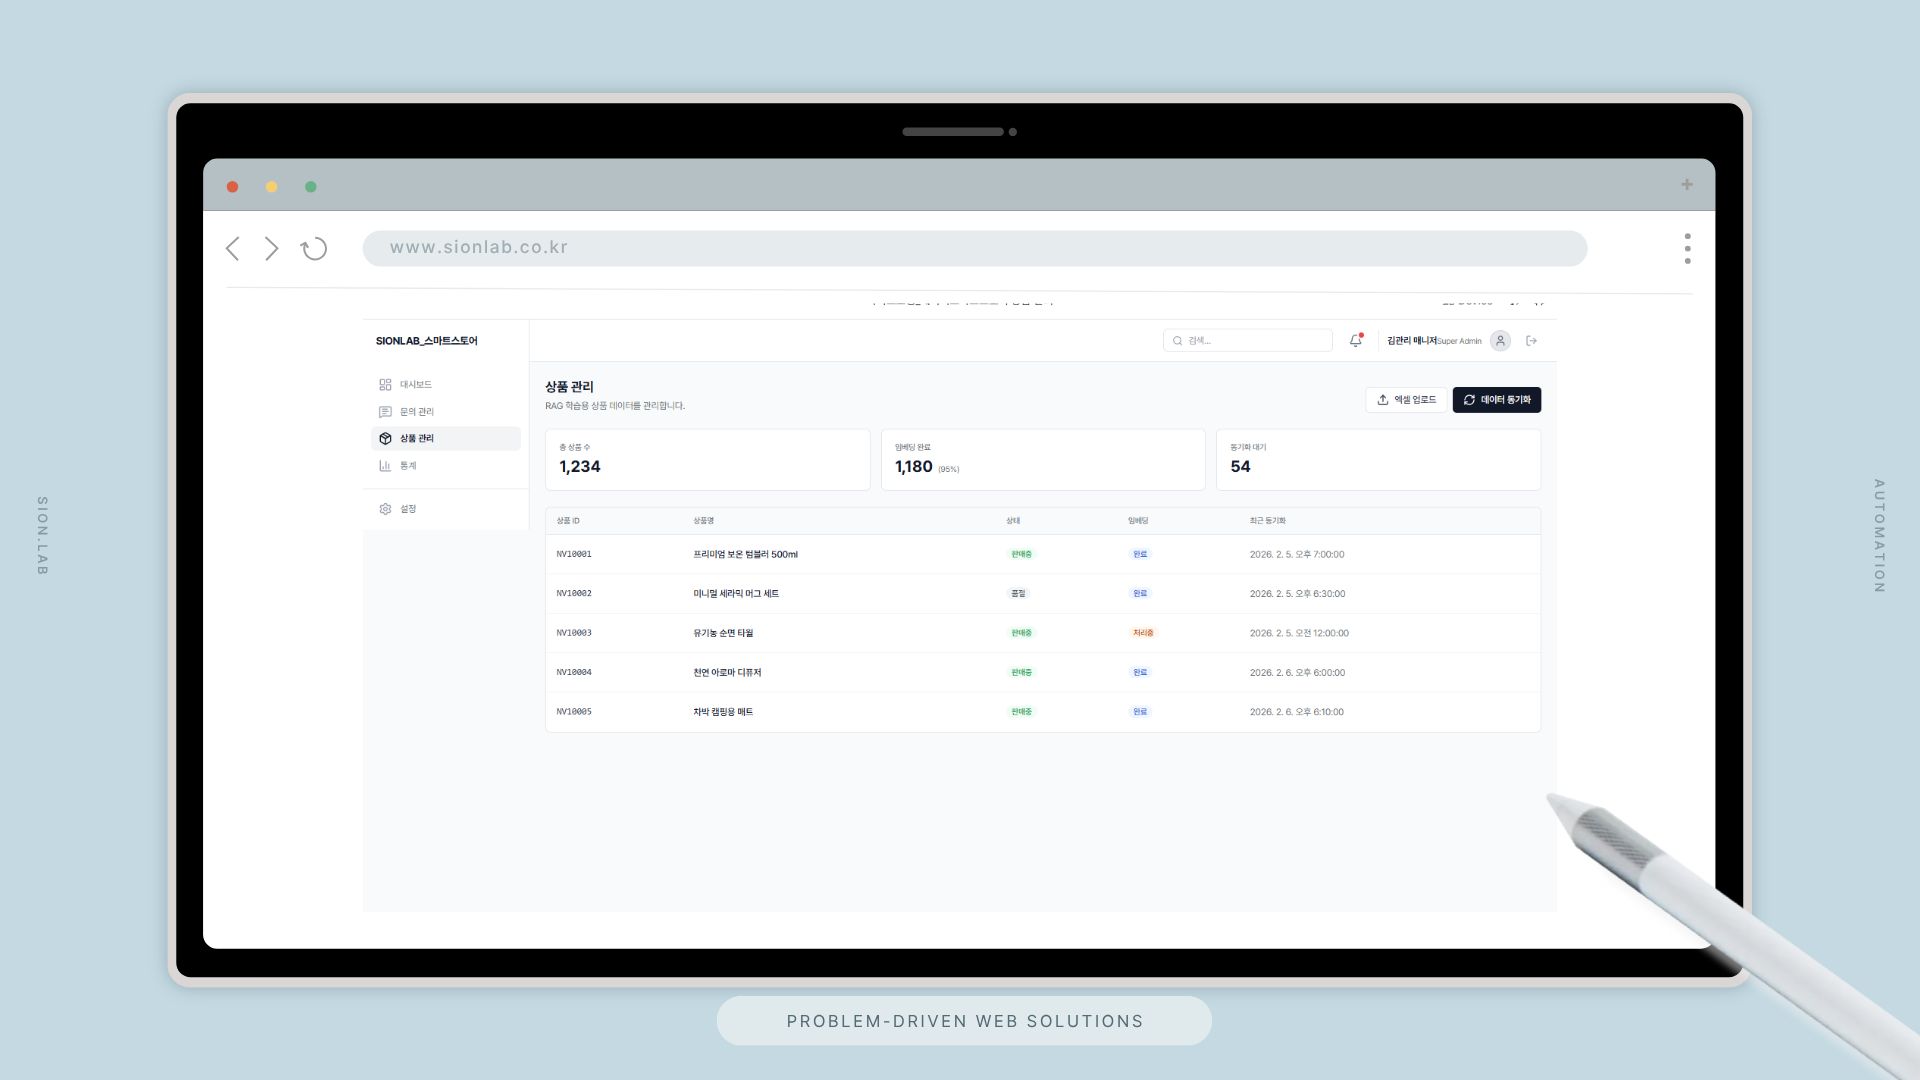Click the 처리중 badge on NV10003
This screenshot has width=1920, height=1080.
pos(1143,633)
